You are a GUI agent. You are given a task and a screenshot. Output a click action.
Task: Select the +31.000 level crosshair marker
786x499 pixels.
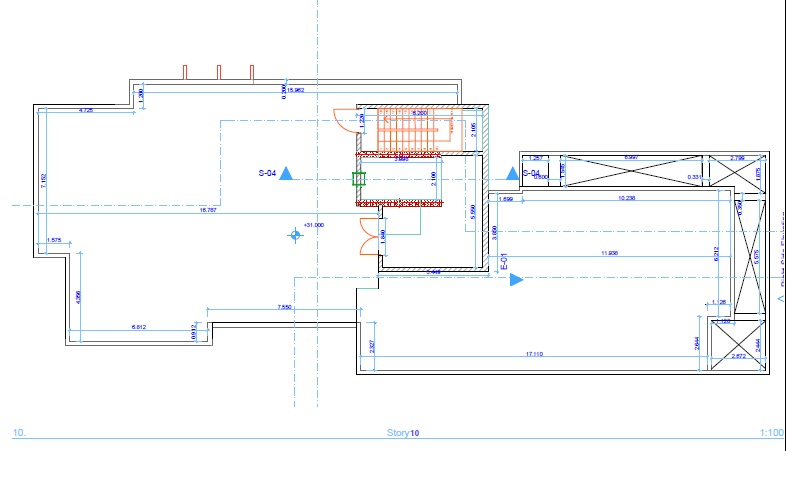point(295,235)
